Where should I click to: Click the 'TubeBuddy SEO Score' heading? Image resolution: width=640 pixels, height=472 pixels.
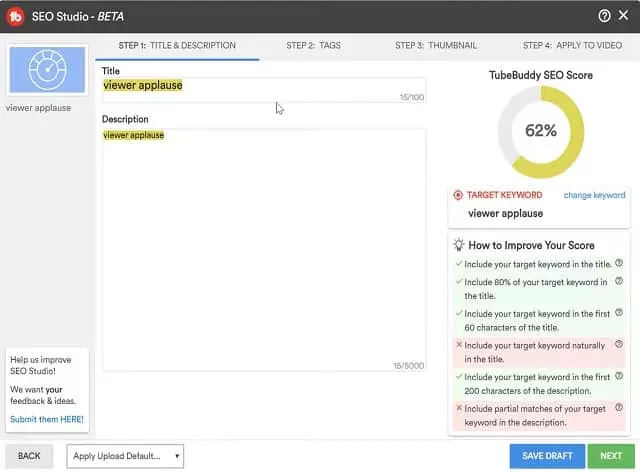click(541, 75)
